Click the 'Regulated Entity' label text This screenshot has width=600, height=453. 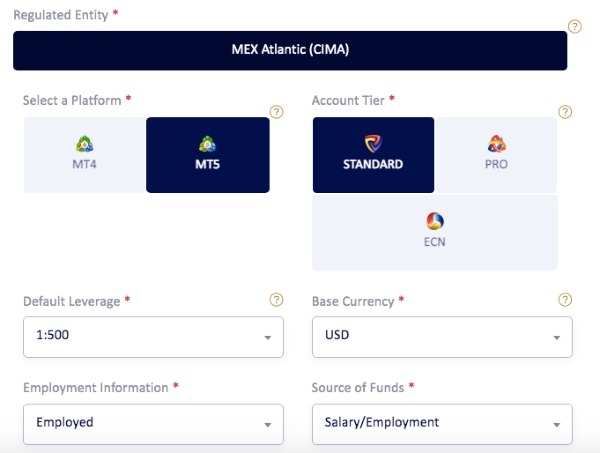61,15
